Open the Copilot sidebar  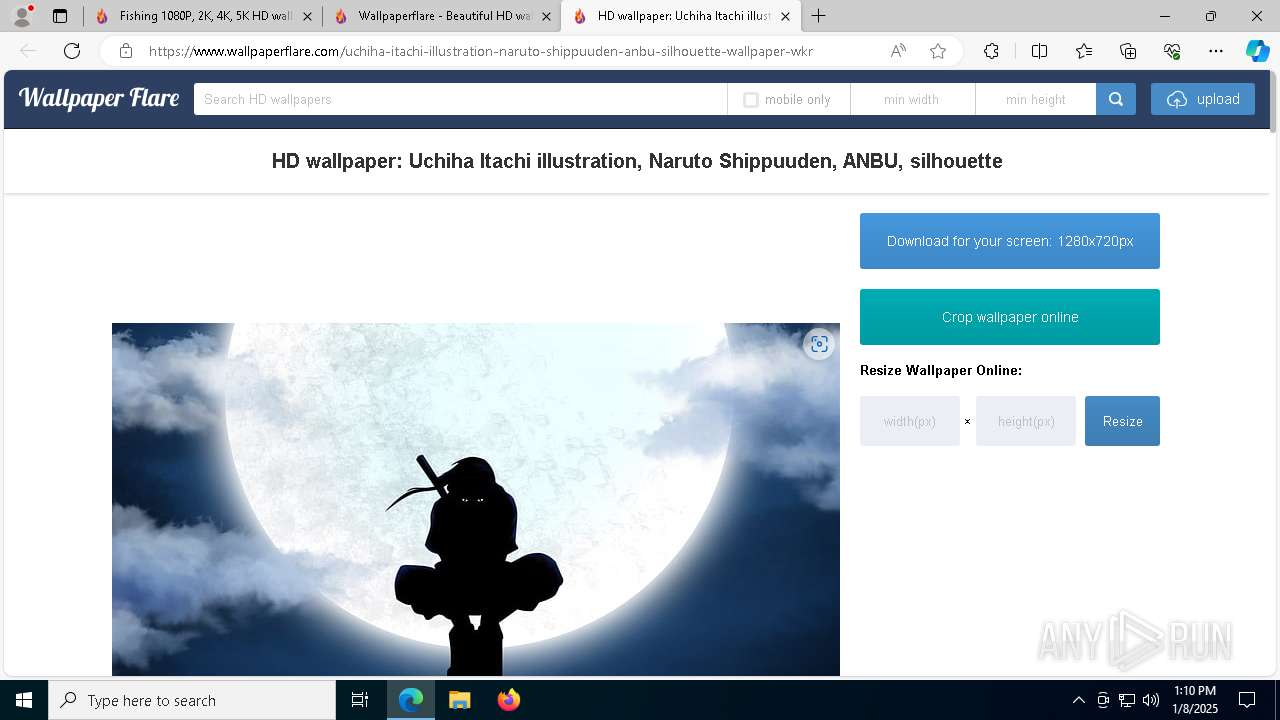(1257, 51)
